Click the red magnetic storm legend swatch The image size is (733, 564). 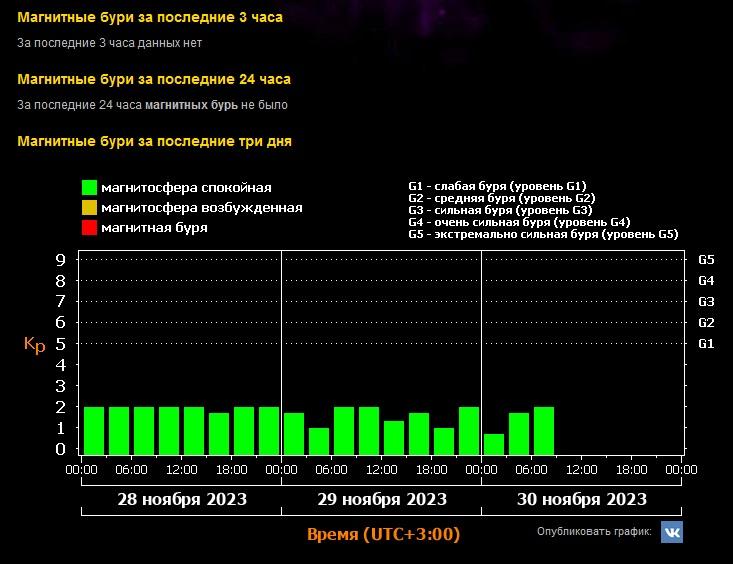pos(89,227)
